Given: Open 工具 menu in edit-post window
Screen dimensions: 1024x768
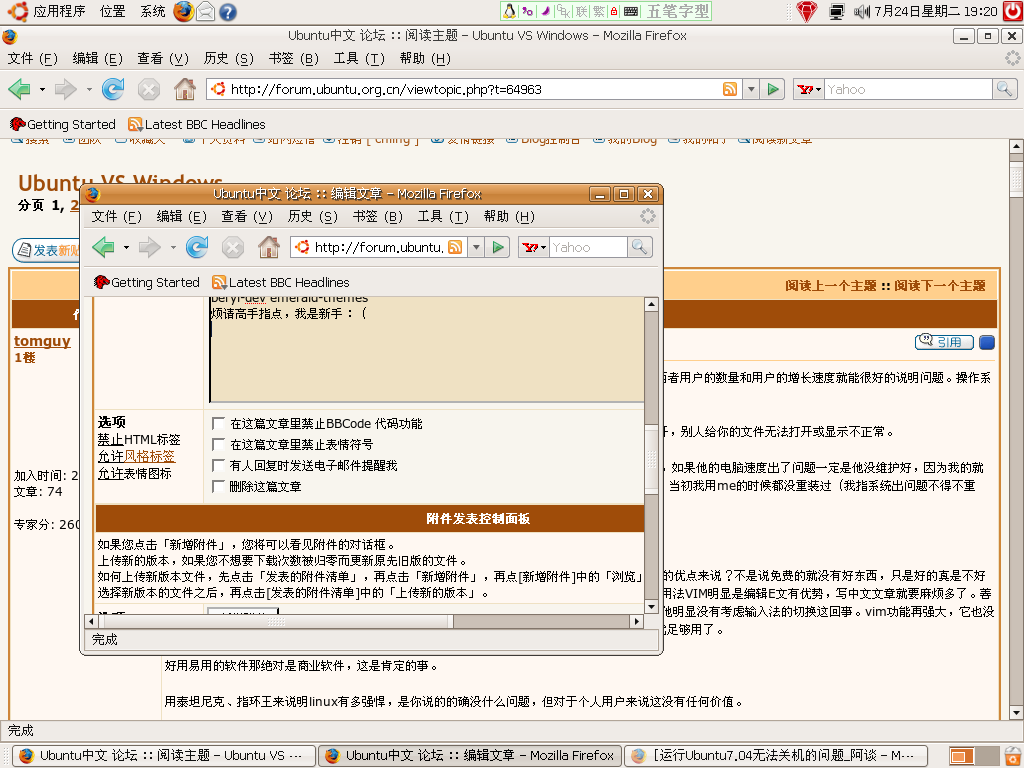Looking at the screenshot, I should 443,217.
